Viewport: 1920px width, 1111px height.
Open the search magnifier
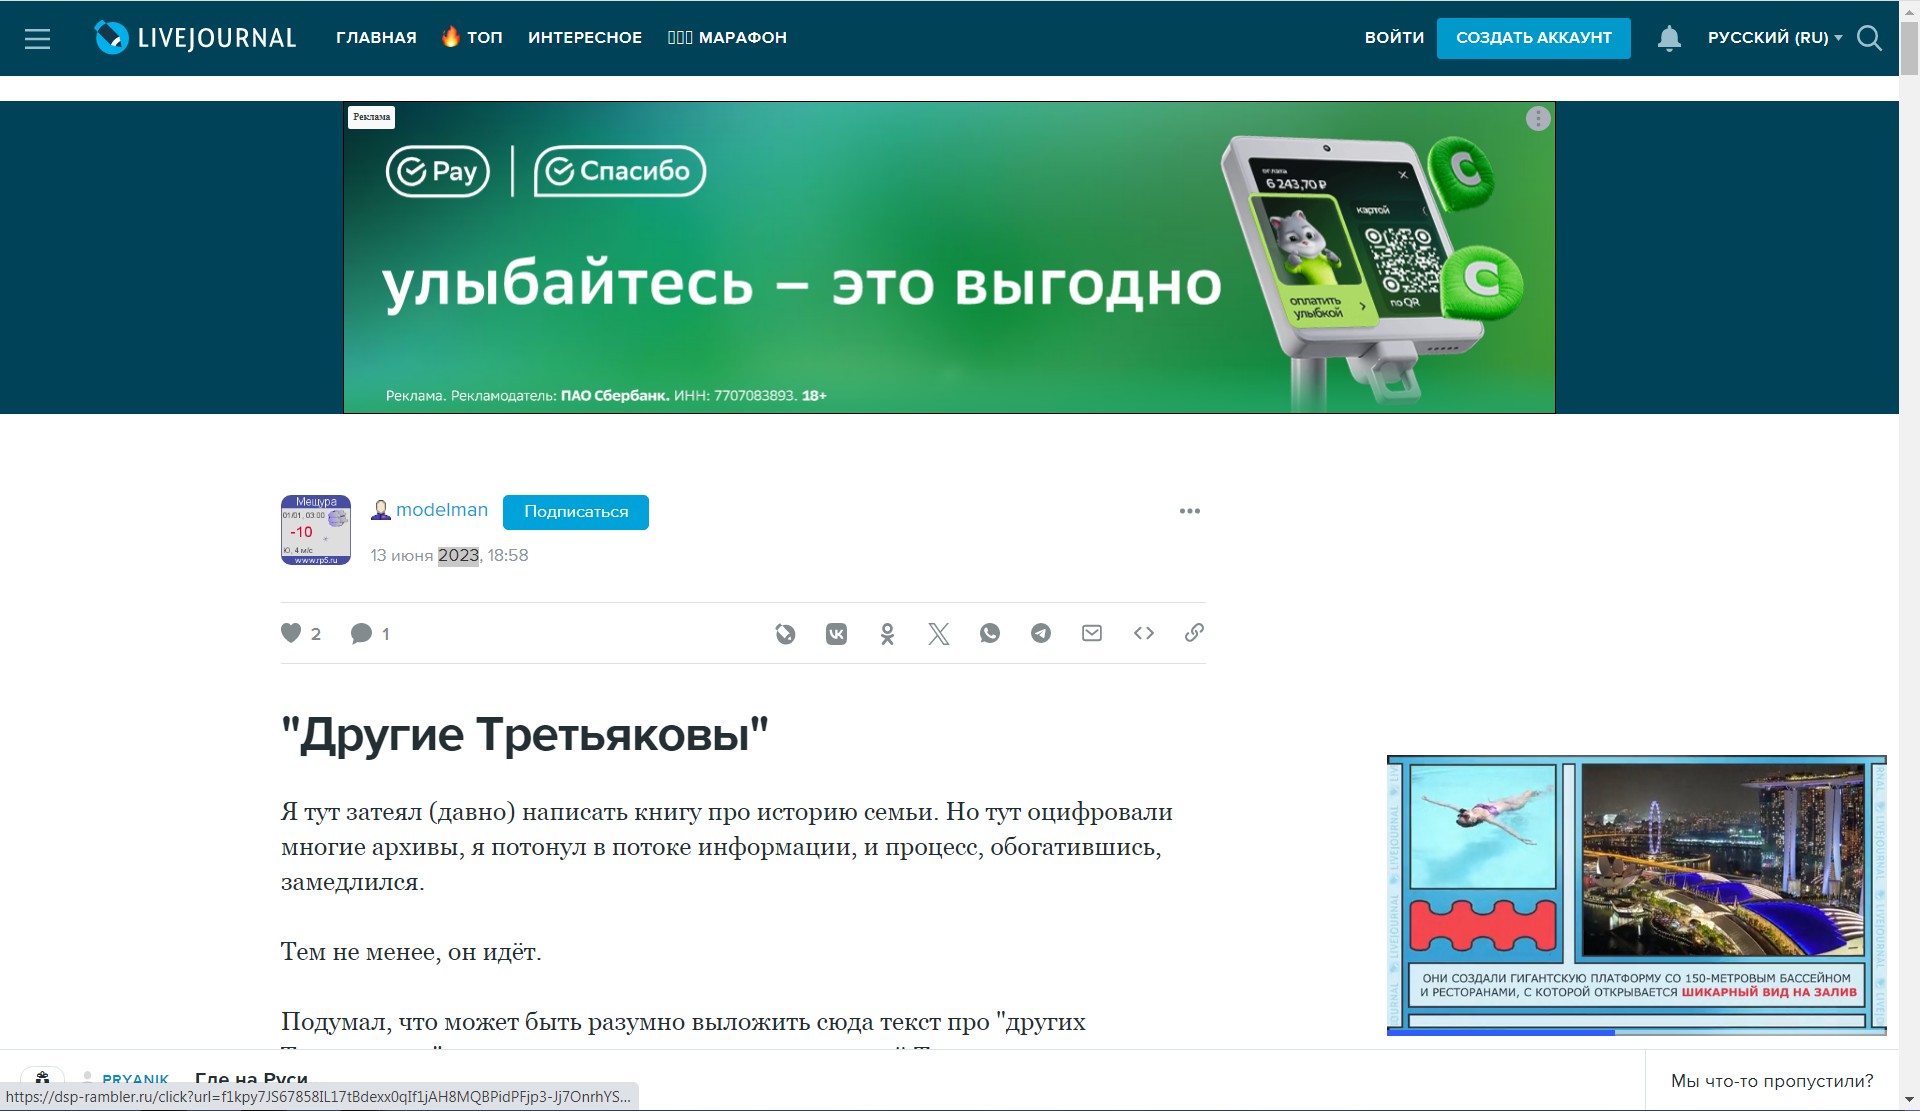1869,38
